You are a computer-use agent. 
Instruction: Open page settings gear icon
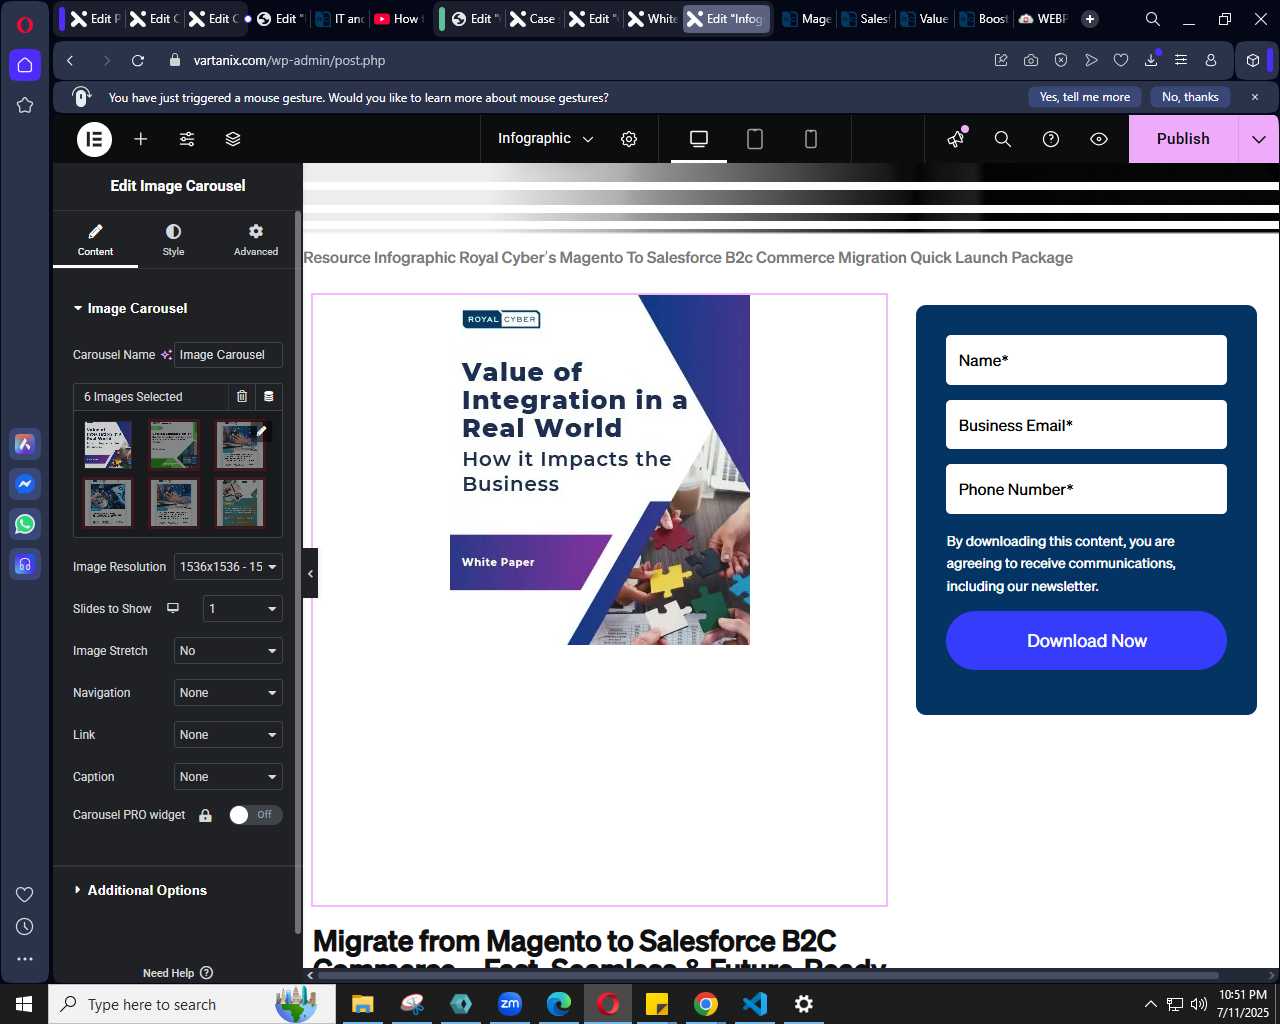(x=629, y=139)
